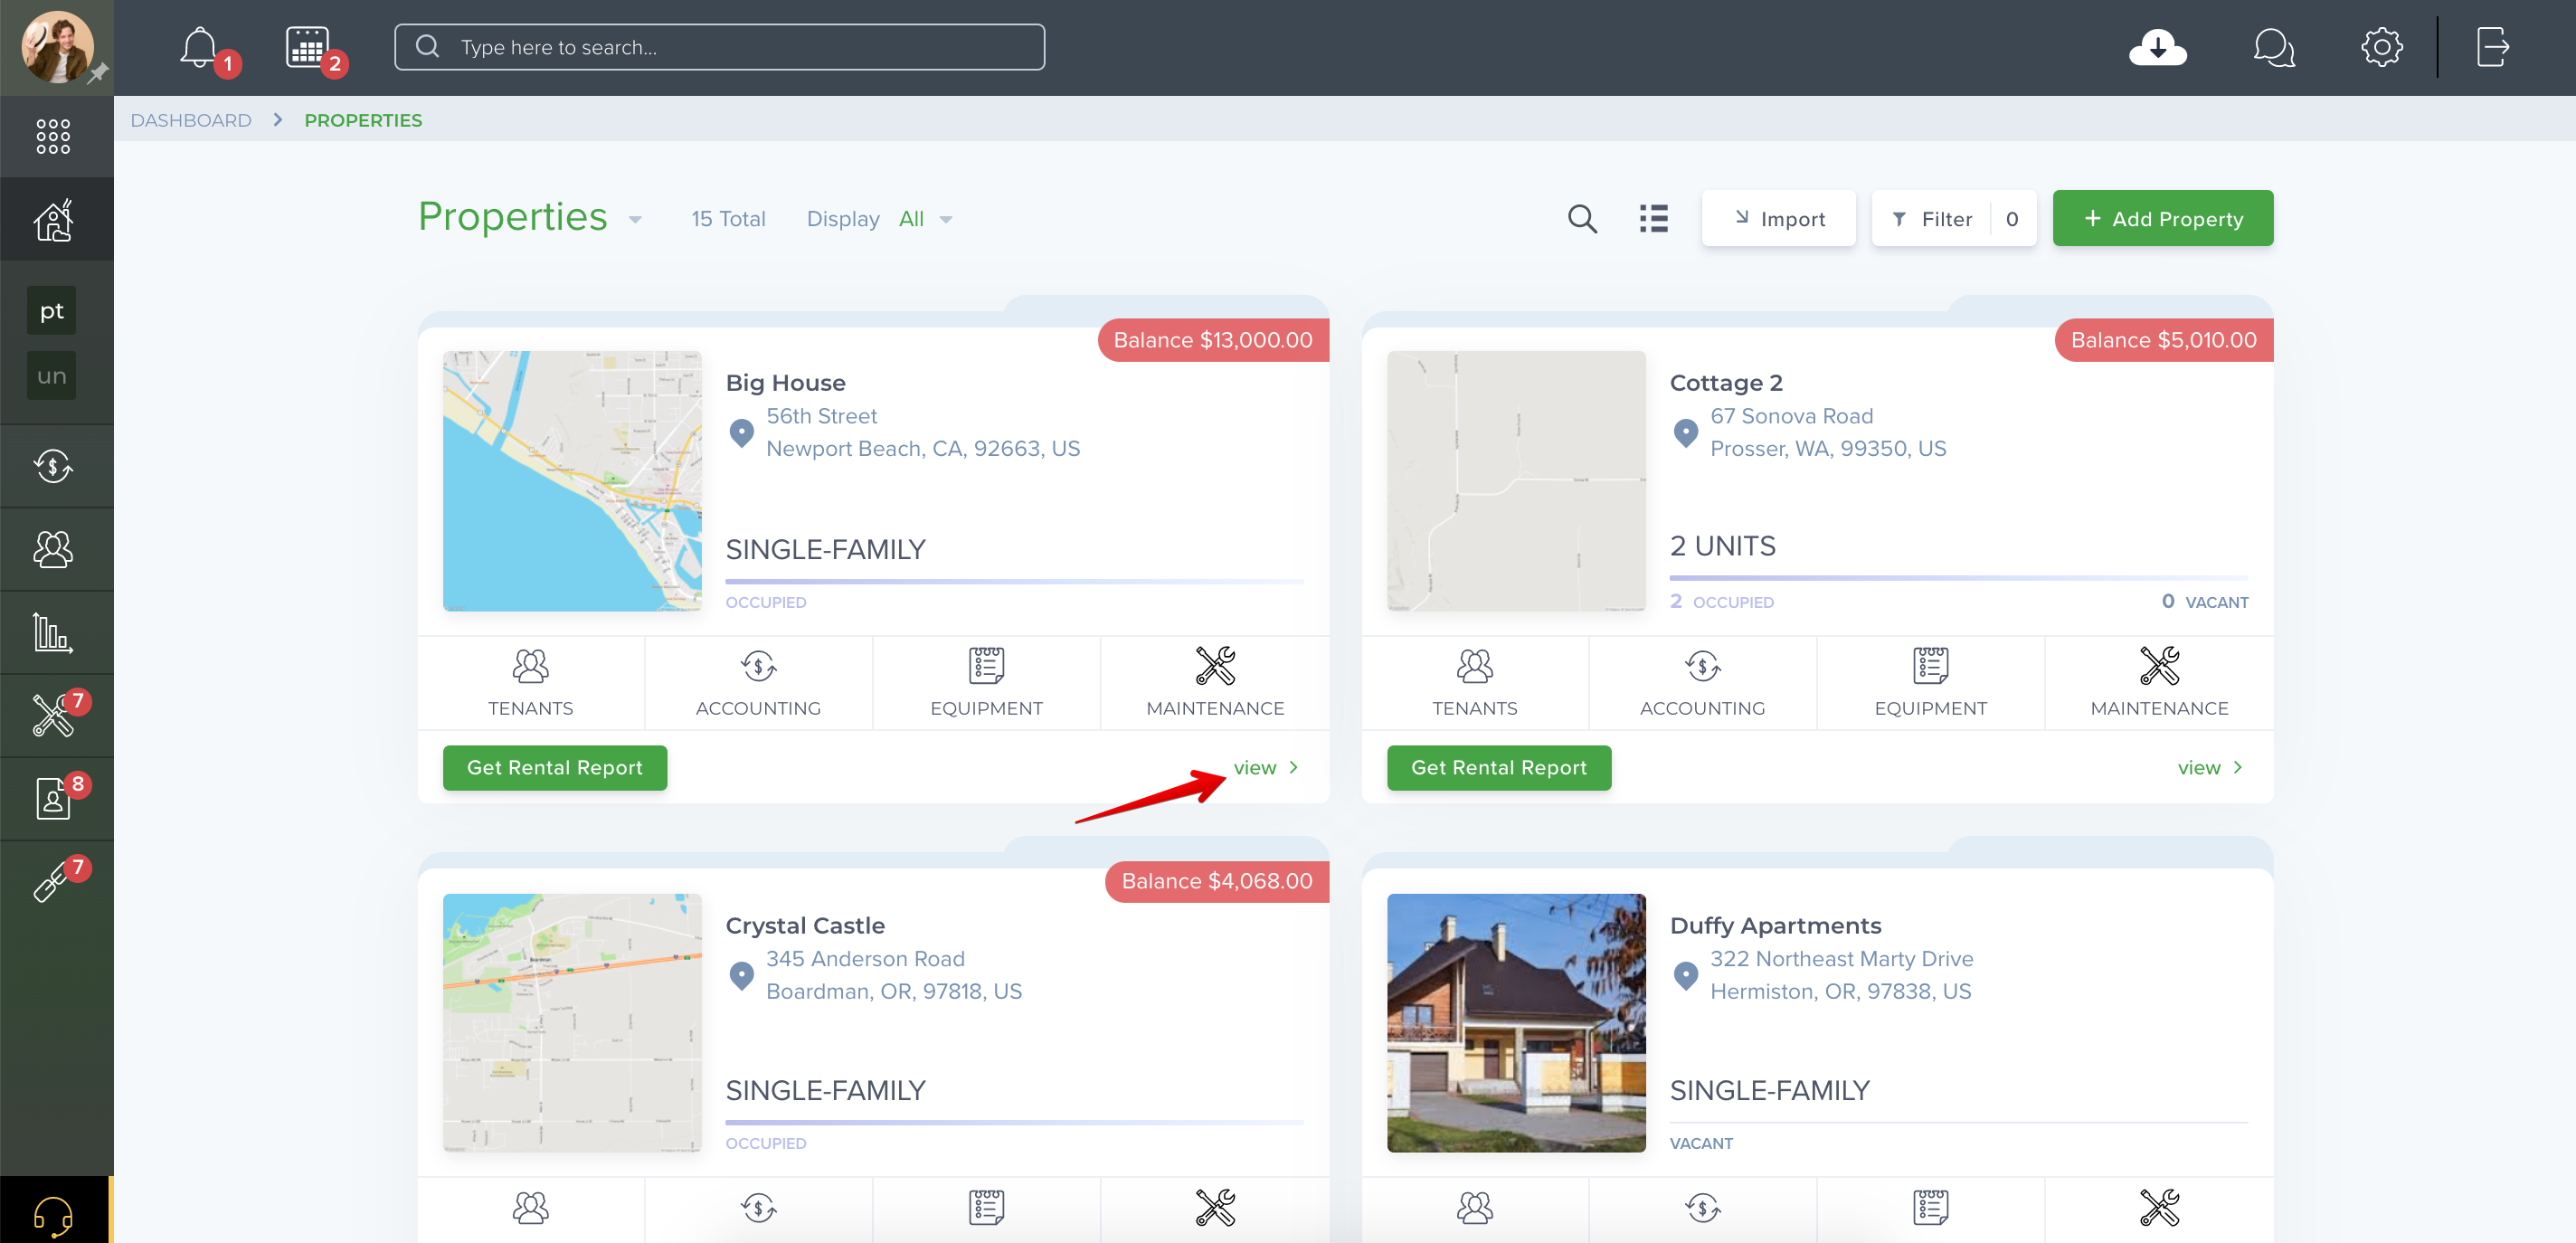This screenshot has width=2576, height=1243.
Task: Focus the top search field
Action: 720,47
